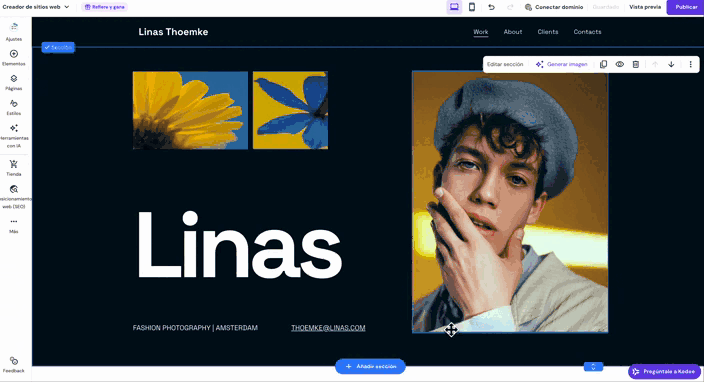
Task: Open Posicionamiento web (SEO)
Action: [14, 197]
